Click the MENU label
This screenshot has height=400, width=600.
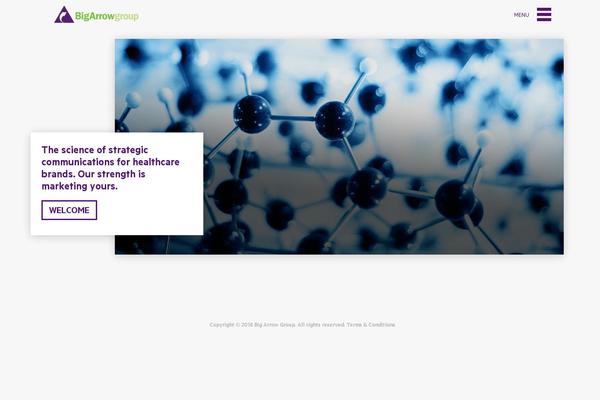(521, 15)
